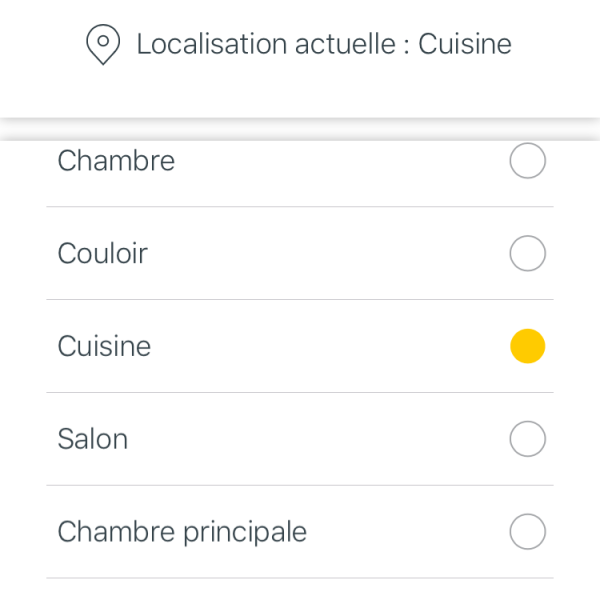This screenshot has height=600, width=600.
Task: Choose the Couloir radio button
Action: coord(527,254)
